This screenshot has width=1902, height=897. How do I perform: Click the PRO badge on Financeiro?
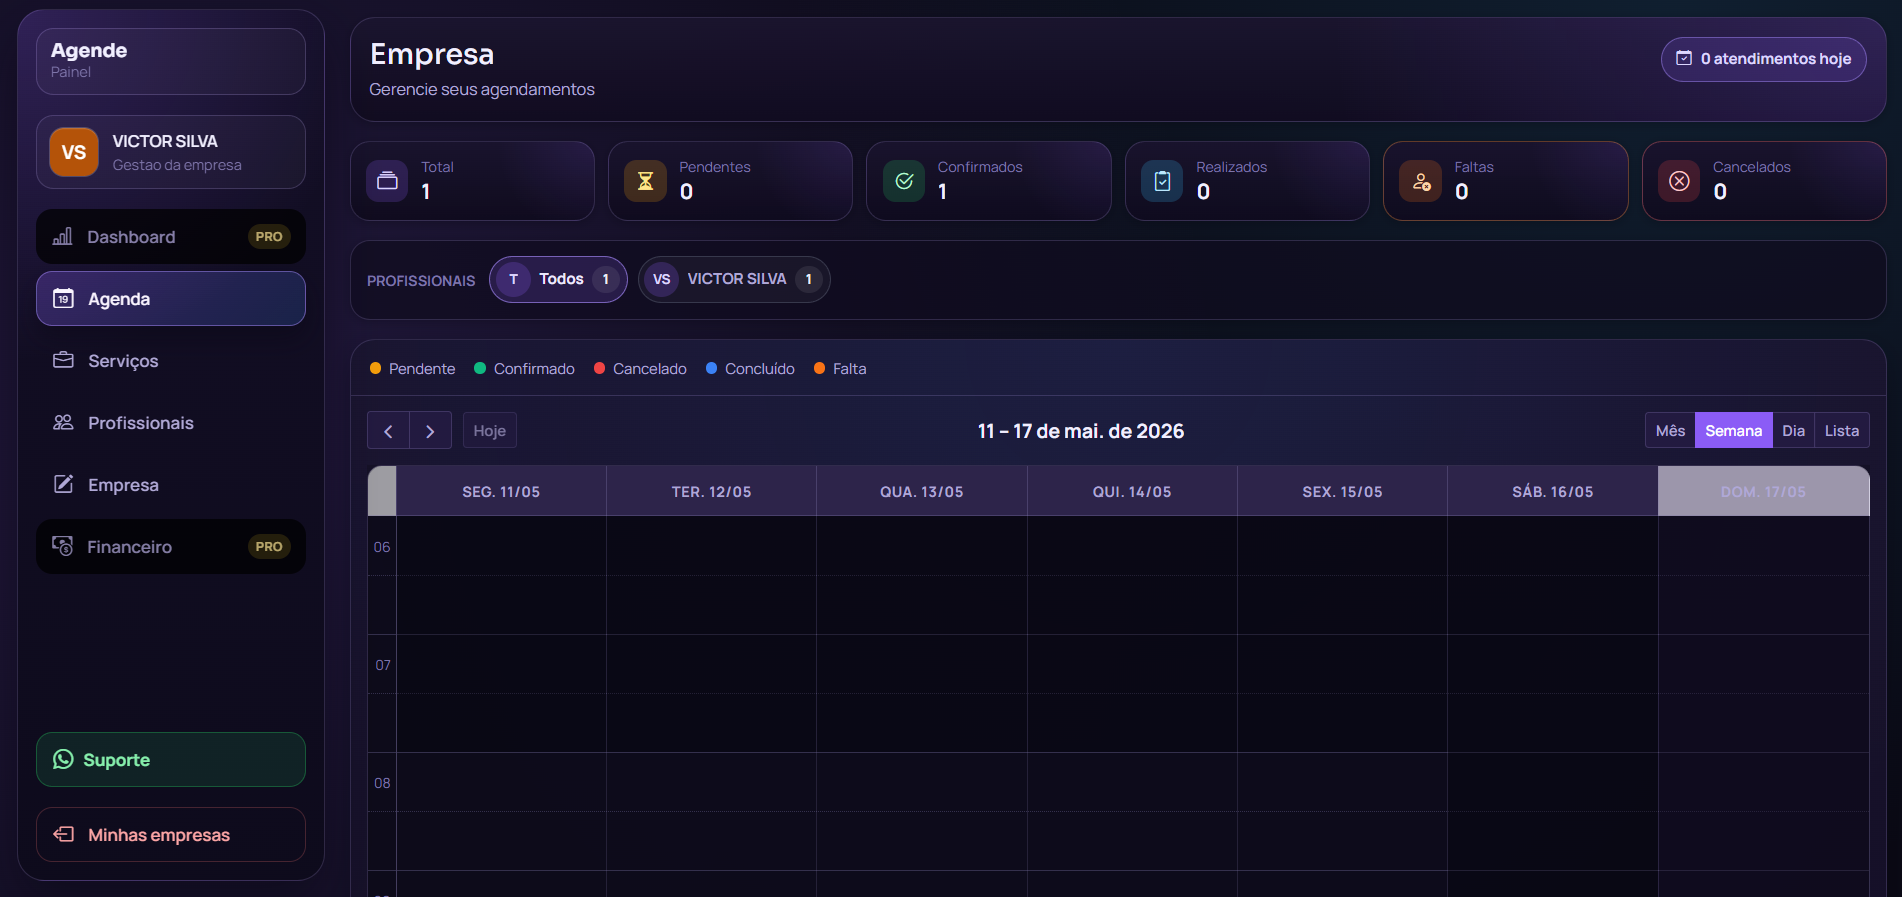tap(269, 547)
